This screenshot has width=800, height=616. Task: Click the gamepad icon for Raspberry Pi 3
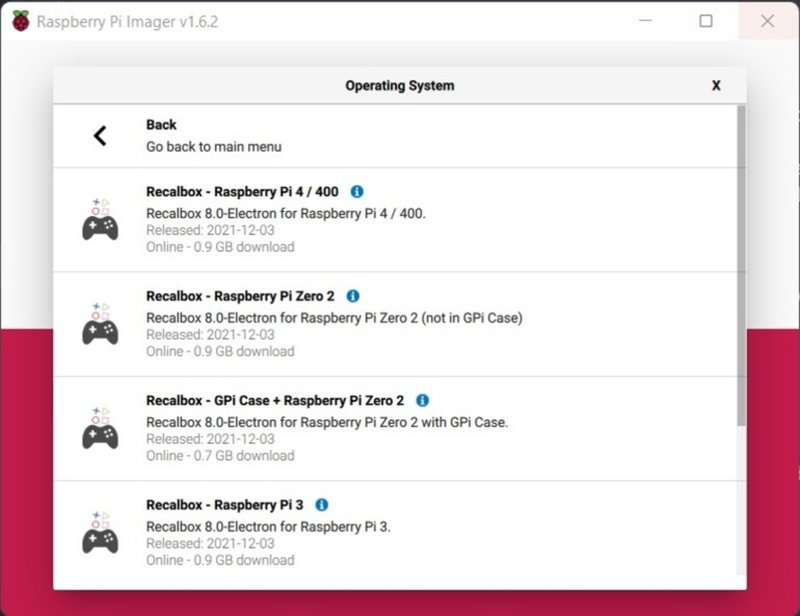[x=100, y=533]
